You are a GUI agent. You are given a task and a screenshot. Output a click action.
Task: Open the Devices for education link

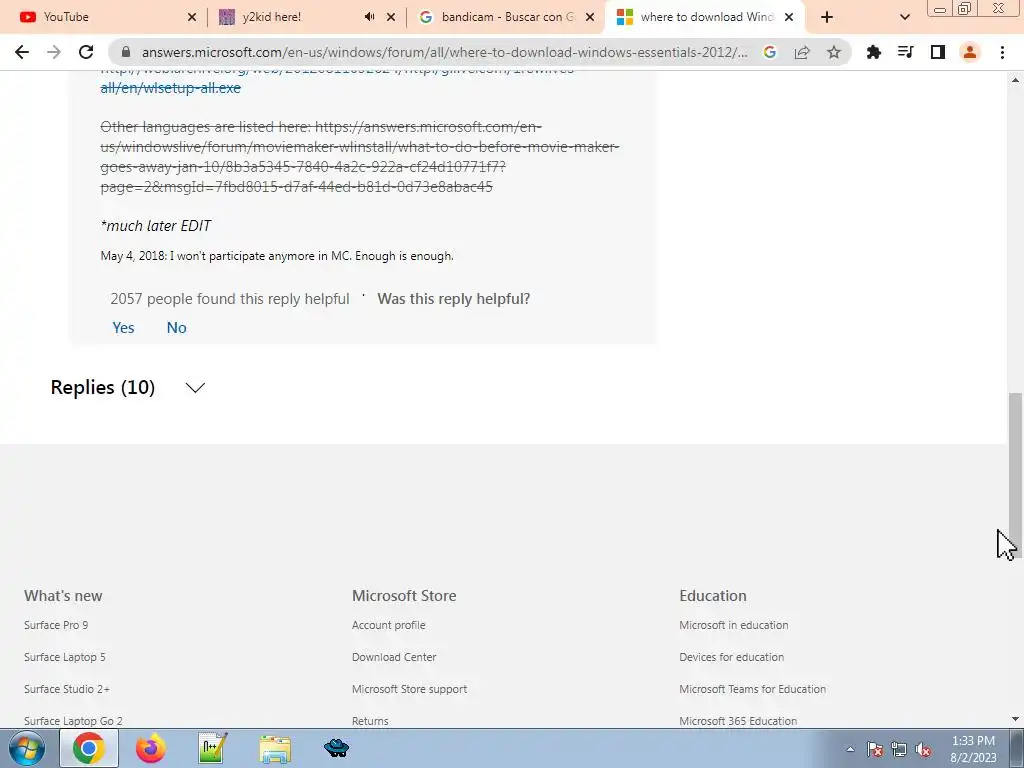731,657
